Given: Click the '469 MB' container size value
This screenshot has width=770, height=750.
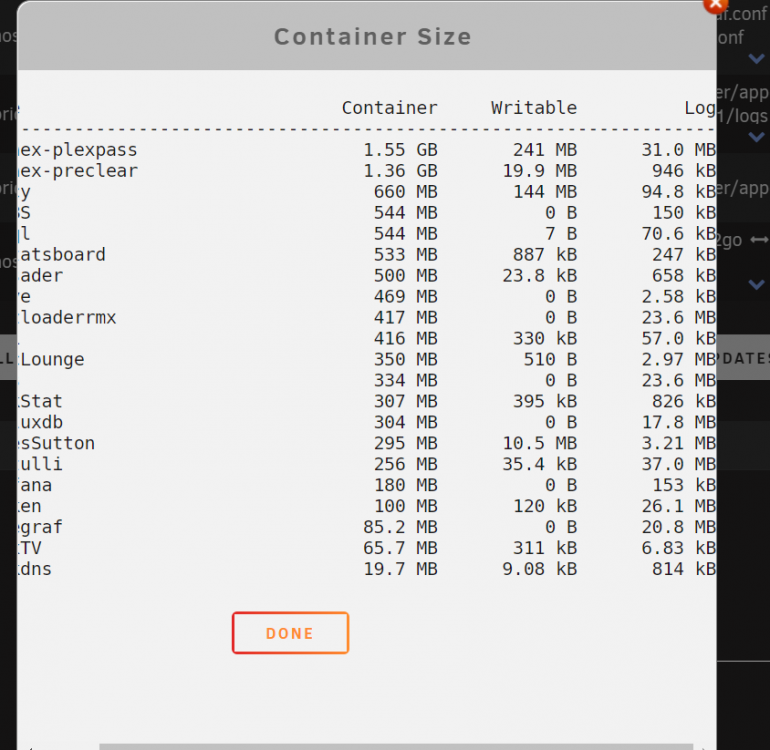Looking at the screenshot, I should (406, 297).
